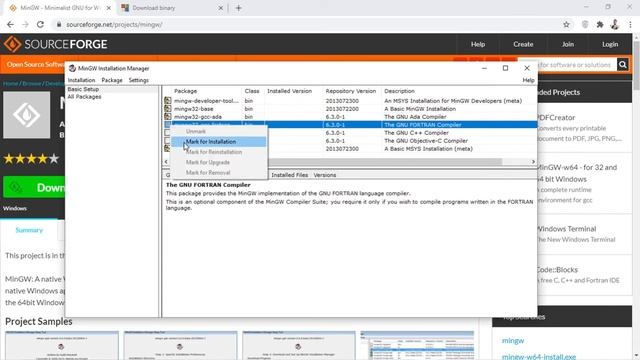Click the MinGW Installation Manager title icon
Viewport: 640px width, 360px height.
[x=72, y=68]
